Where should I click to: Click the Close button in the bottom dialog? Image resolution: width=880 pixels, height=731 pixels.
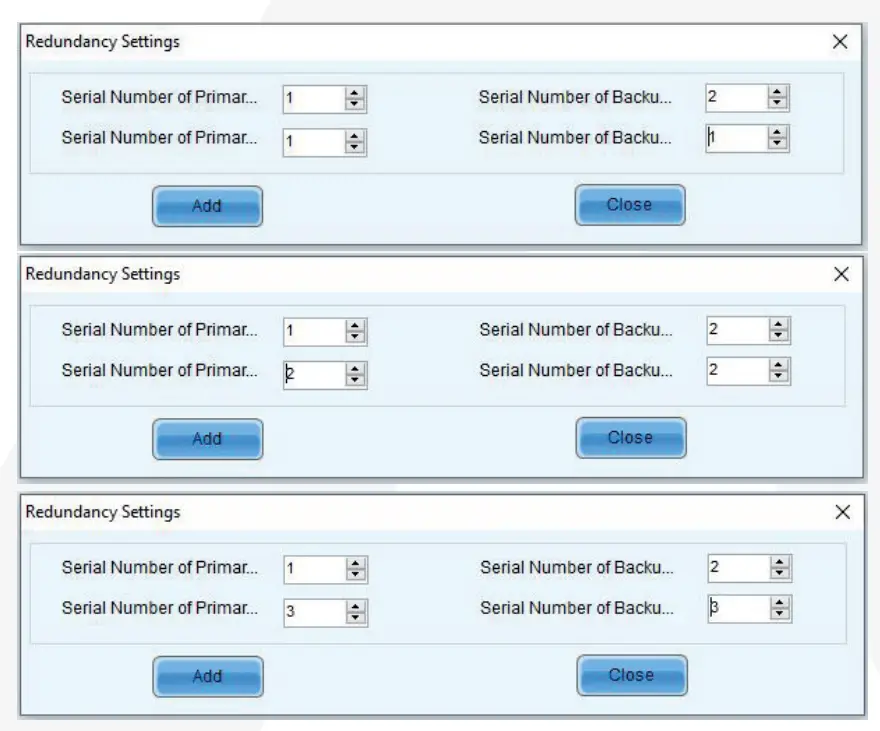pyautogui.click(x=630, y=675)
